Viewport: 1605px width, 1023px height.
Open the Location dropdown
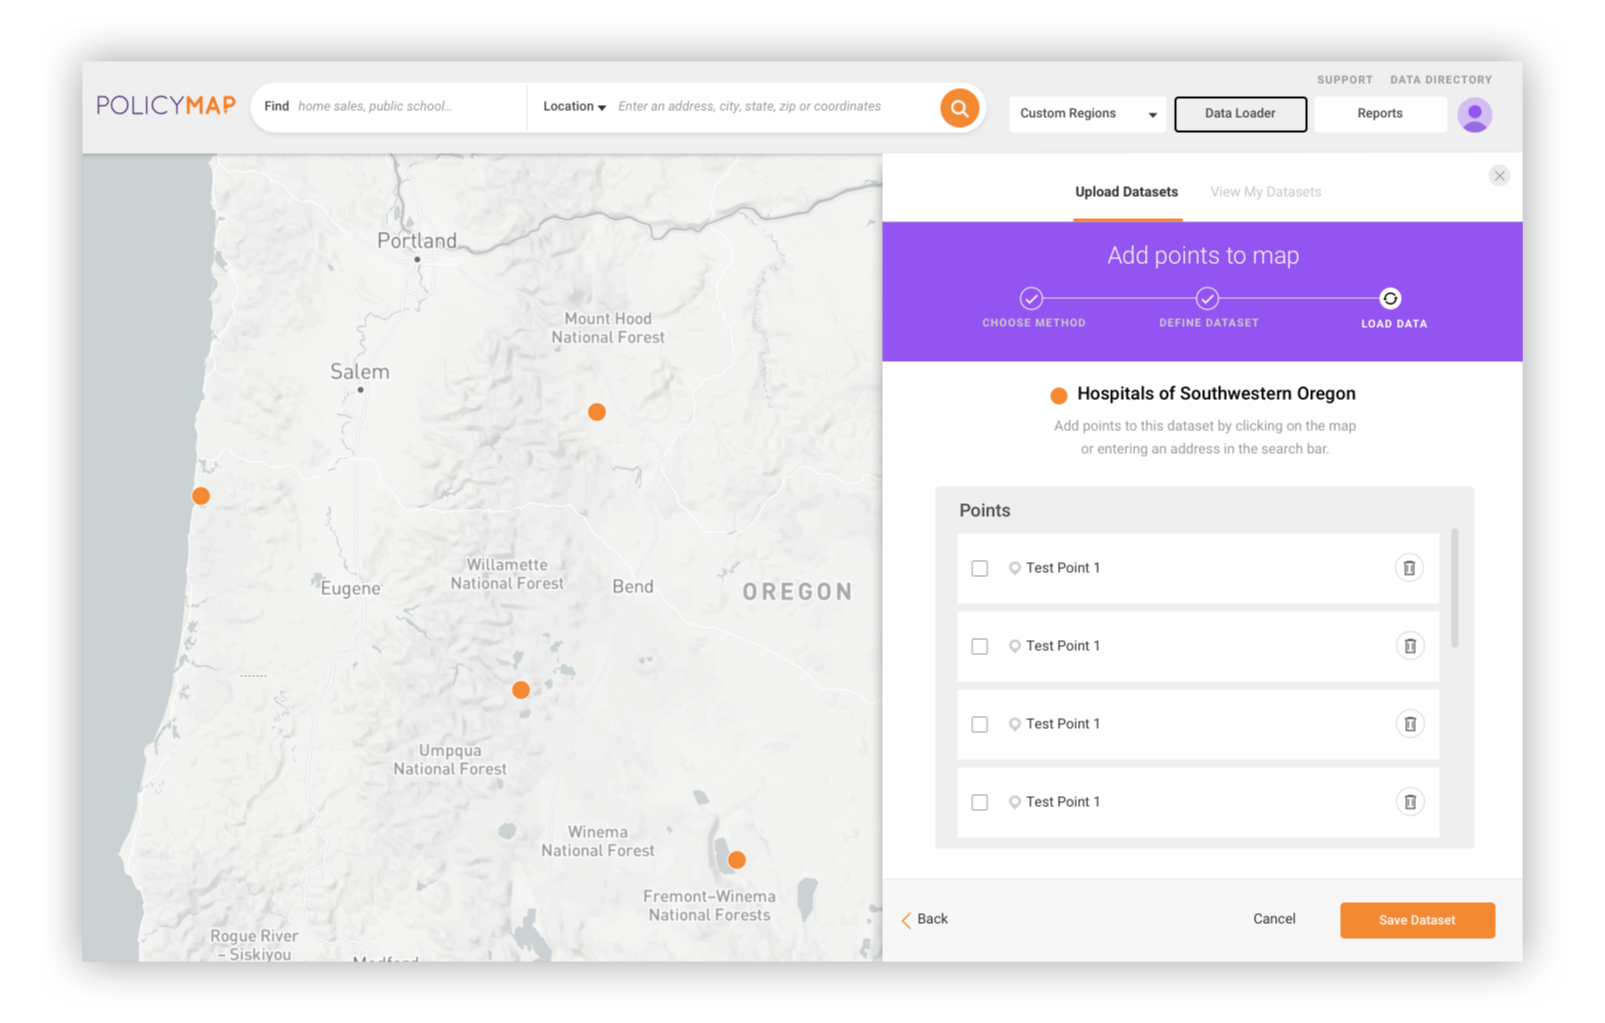574,107
